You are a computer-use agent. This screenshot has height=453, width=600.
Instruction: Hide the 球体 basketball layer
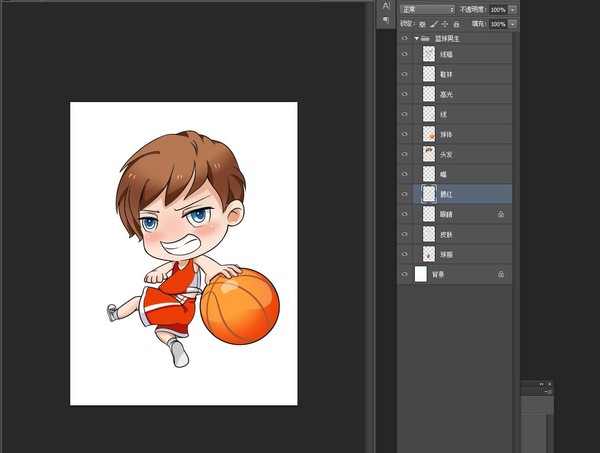click(404, 134)
